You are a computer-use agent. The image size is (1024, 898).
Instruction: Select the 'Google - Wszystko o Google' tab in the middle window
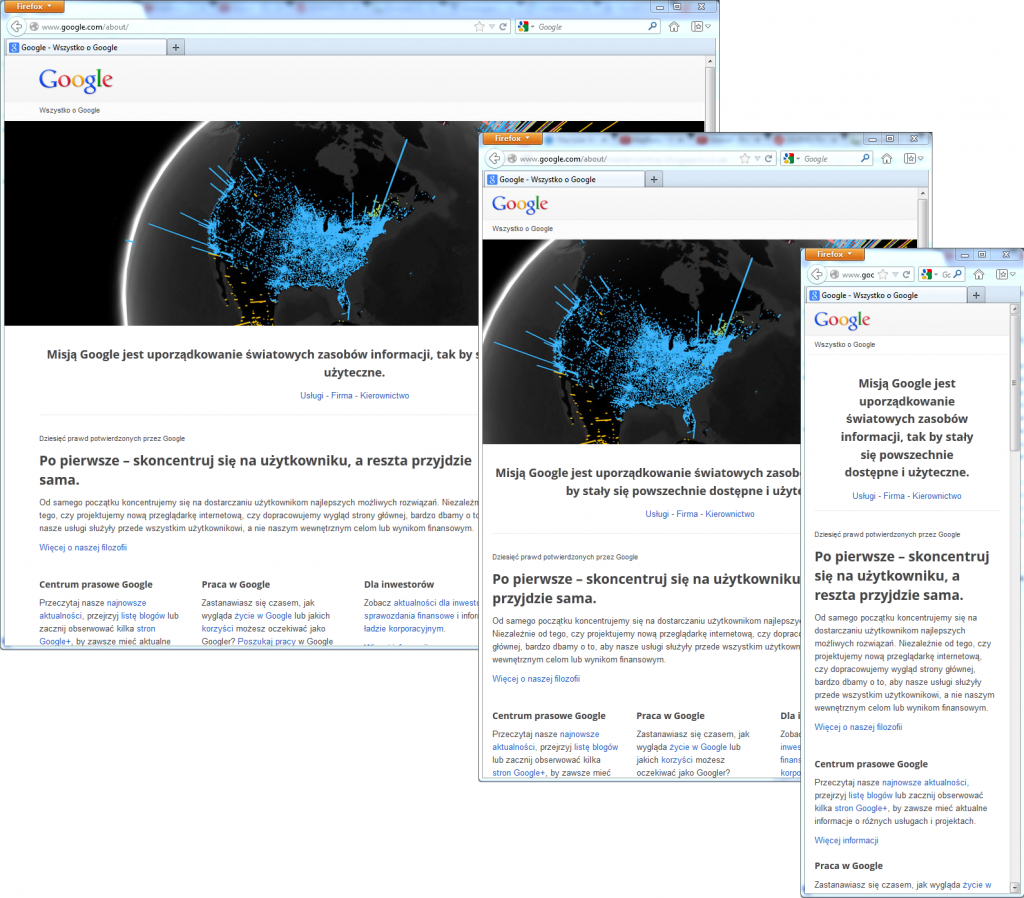point(564,179)
